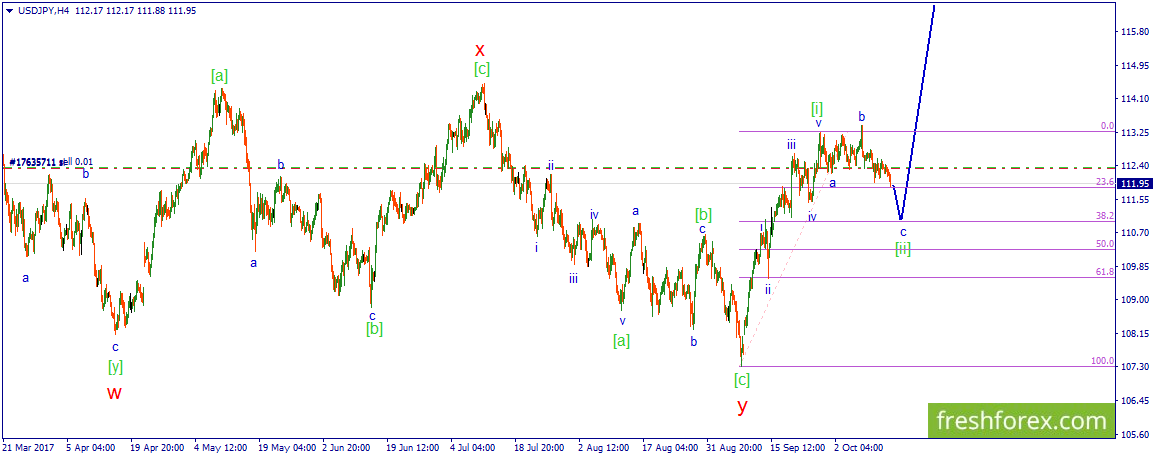Select the #17635711 sell order label
This screenshot has width=1155, height=459.
[52, 161]
